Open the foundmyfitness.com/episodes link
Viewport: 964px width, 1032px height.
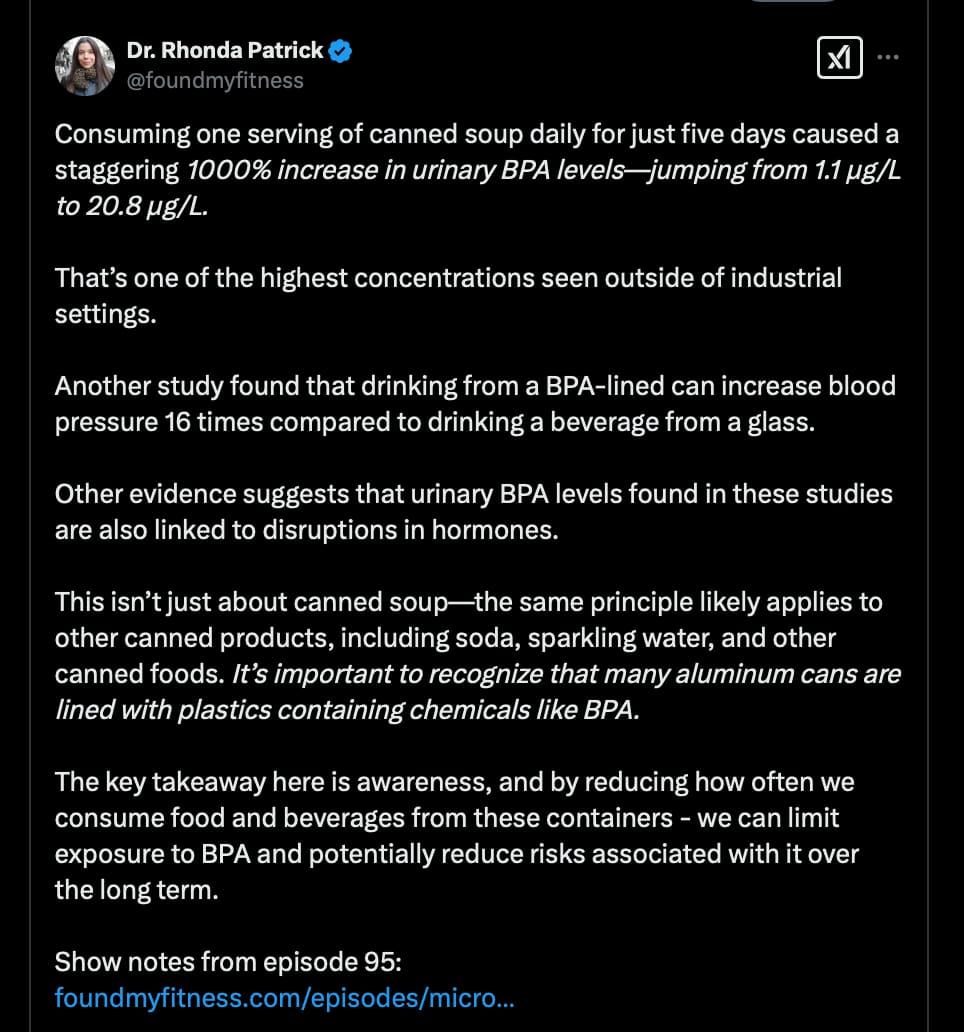[284, 998]
